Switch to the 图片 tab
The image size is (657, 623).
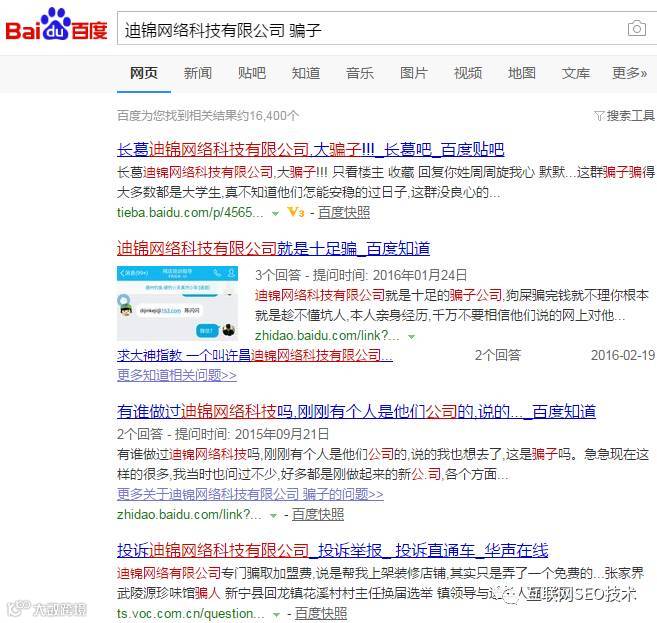(x=414, y=73)
